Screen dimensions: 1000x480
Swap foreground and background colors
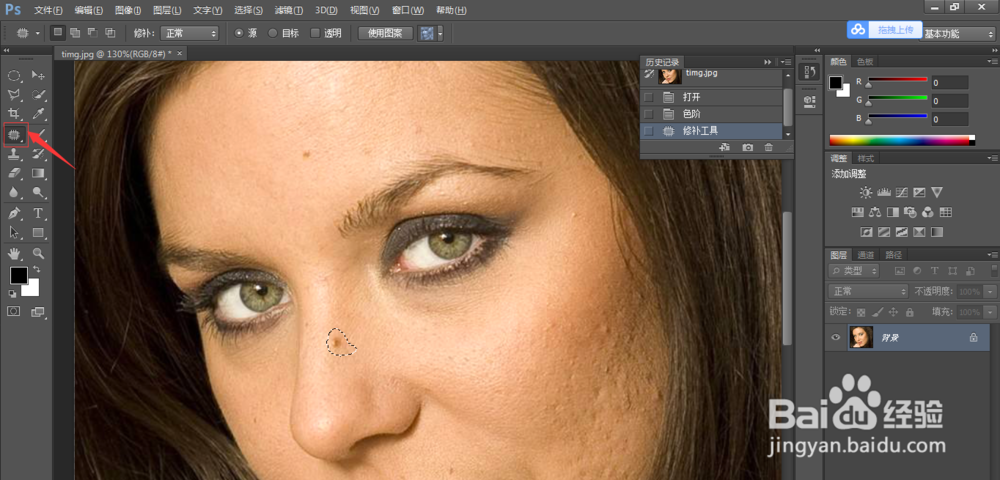(x=37, y=269)
